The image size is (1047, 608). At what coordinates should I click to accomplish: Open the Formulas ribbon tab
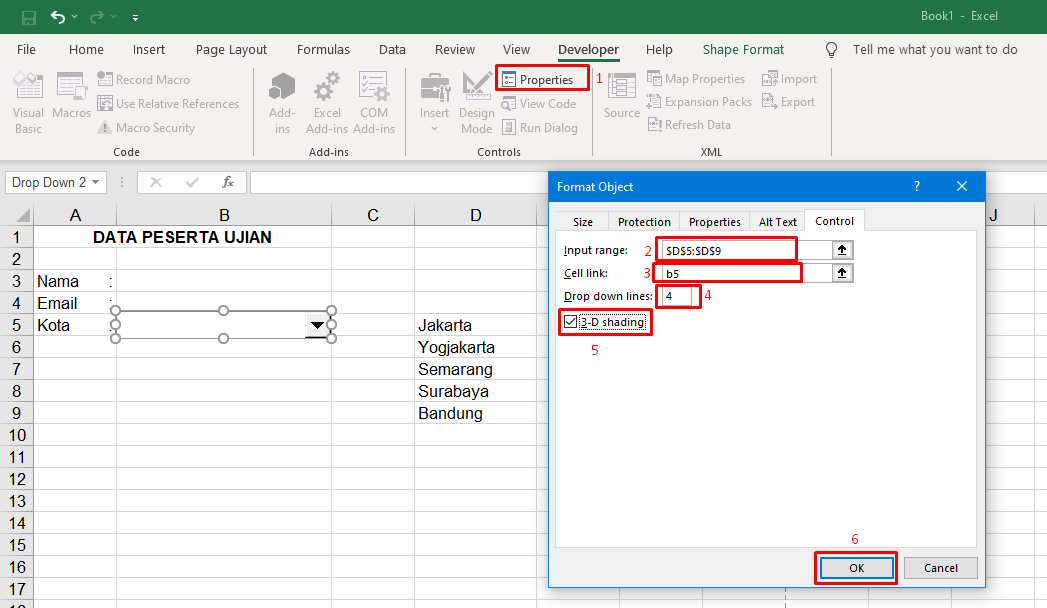coord(323,49)
